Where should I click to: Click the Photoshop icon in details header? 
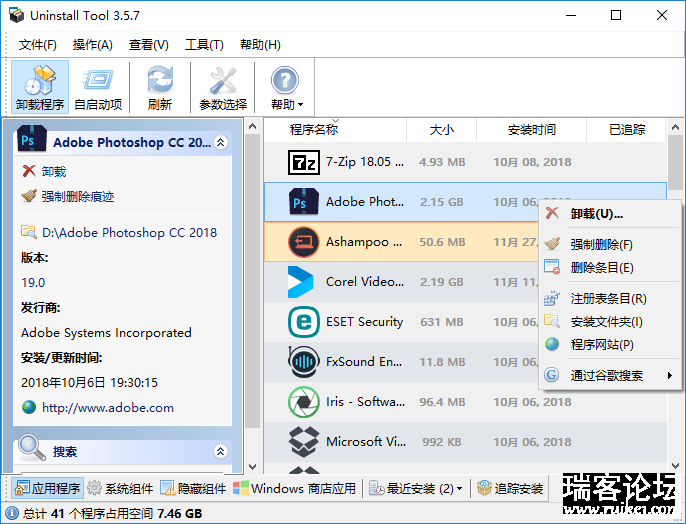point(32,139)
